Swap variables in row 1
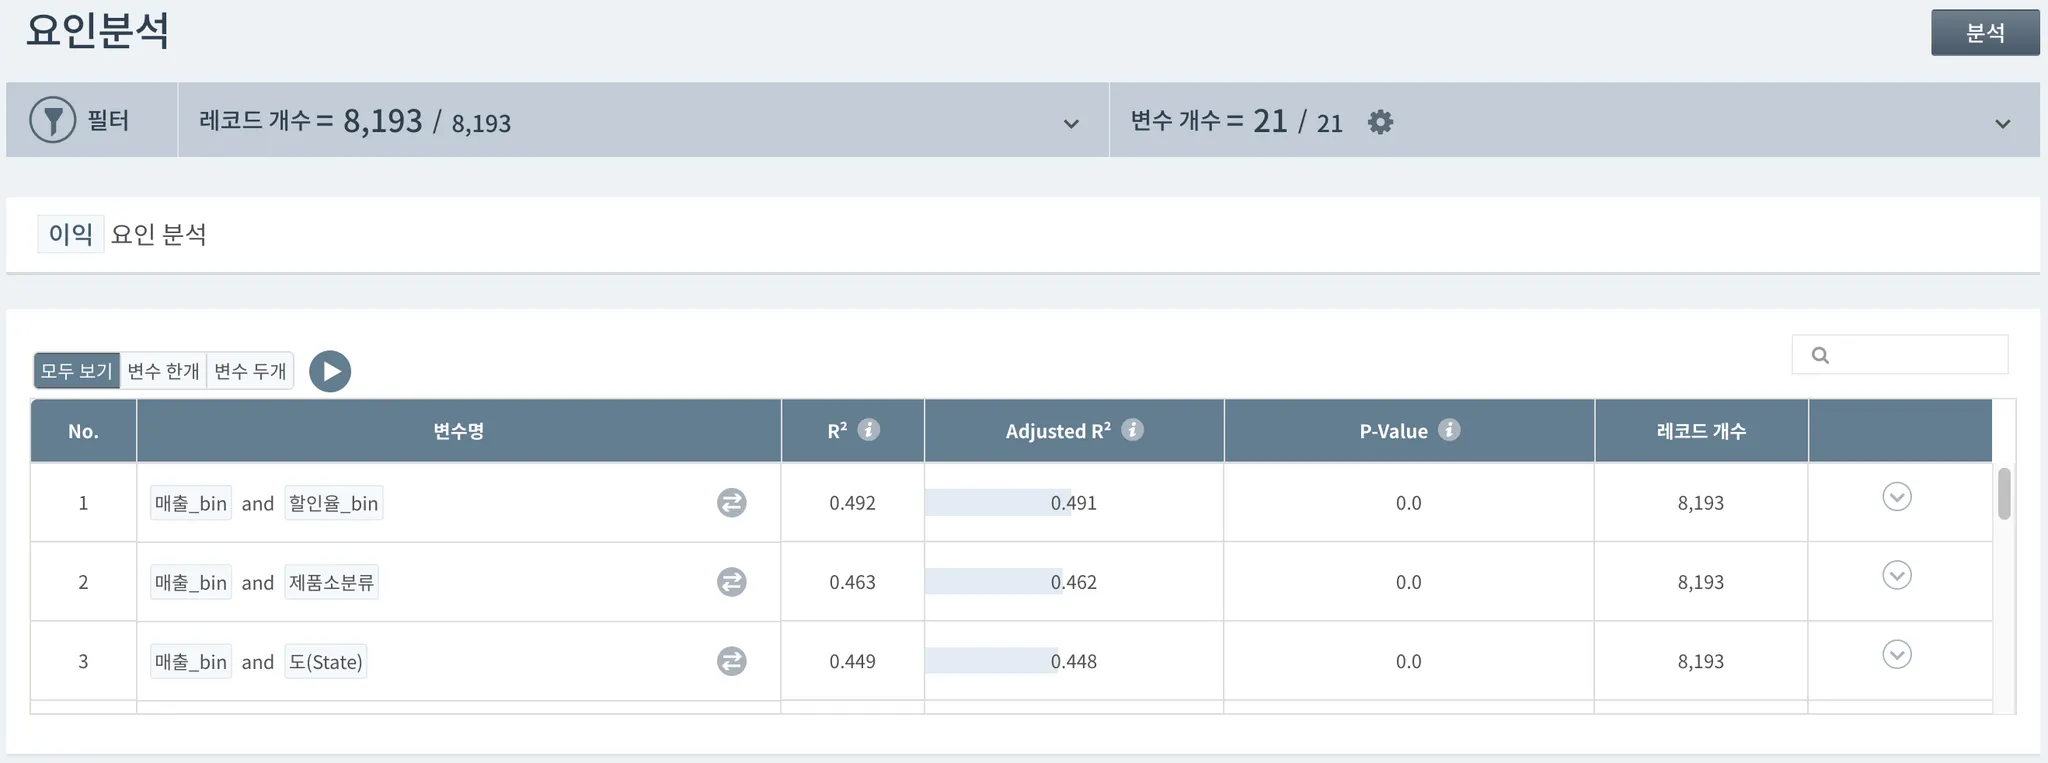The width and height of the screenshot is (2048, 763). (732, 502)
